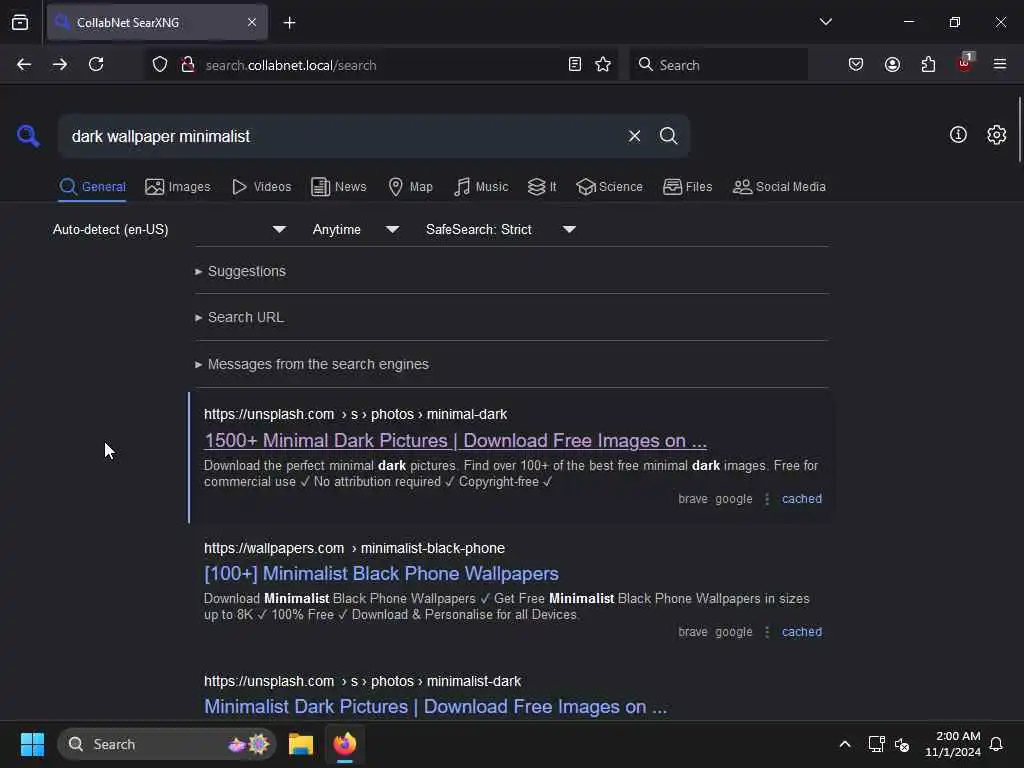Screen dimensions: 1024x768
Task: Open the Windows Start menu
Action: 32,744
